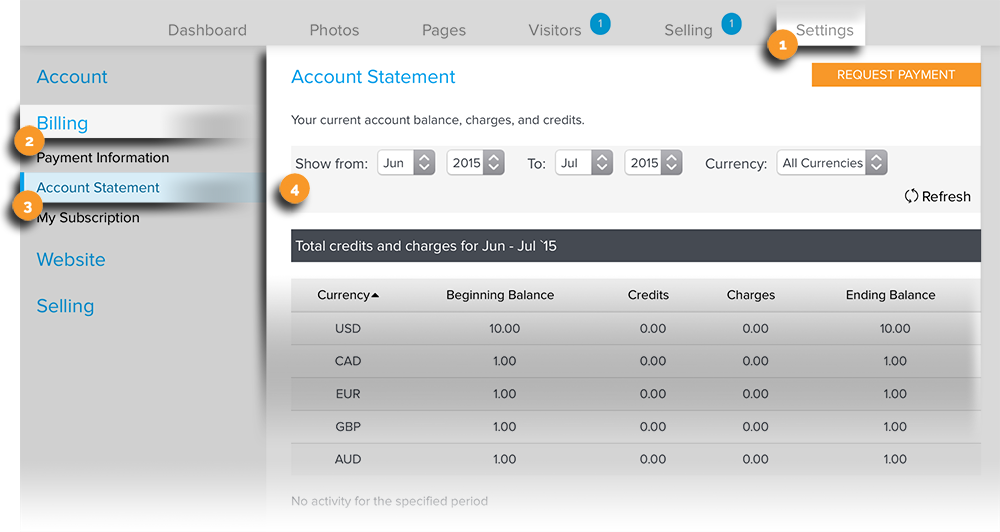Screen dimensions: 1000x532
Task: Click the EUR currency cell
Action: point(348,394)
